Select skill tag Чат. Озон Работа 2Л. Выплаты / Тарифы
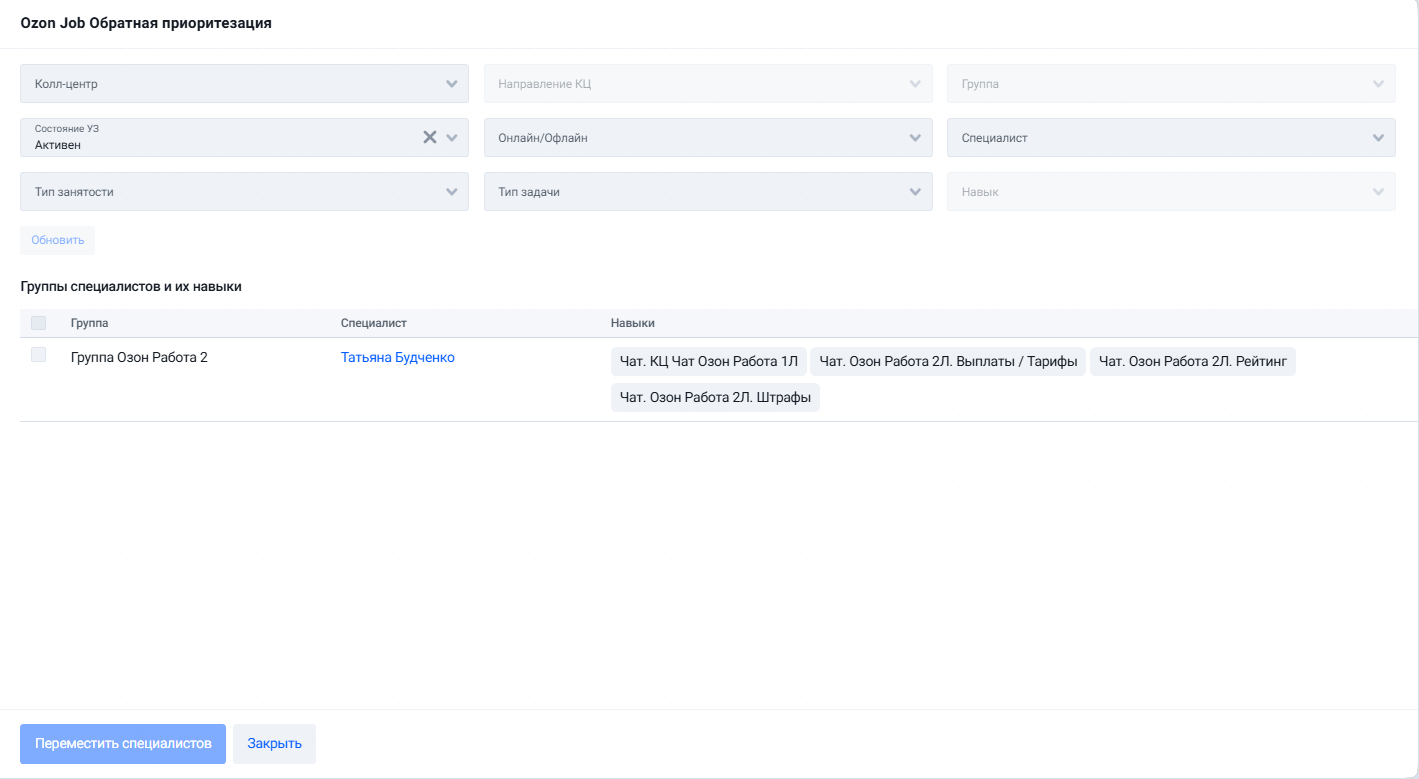The height and width of the screenshot is (779, 1419). pyautogui.click(x=948, y=362)
